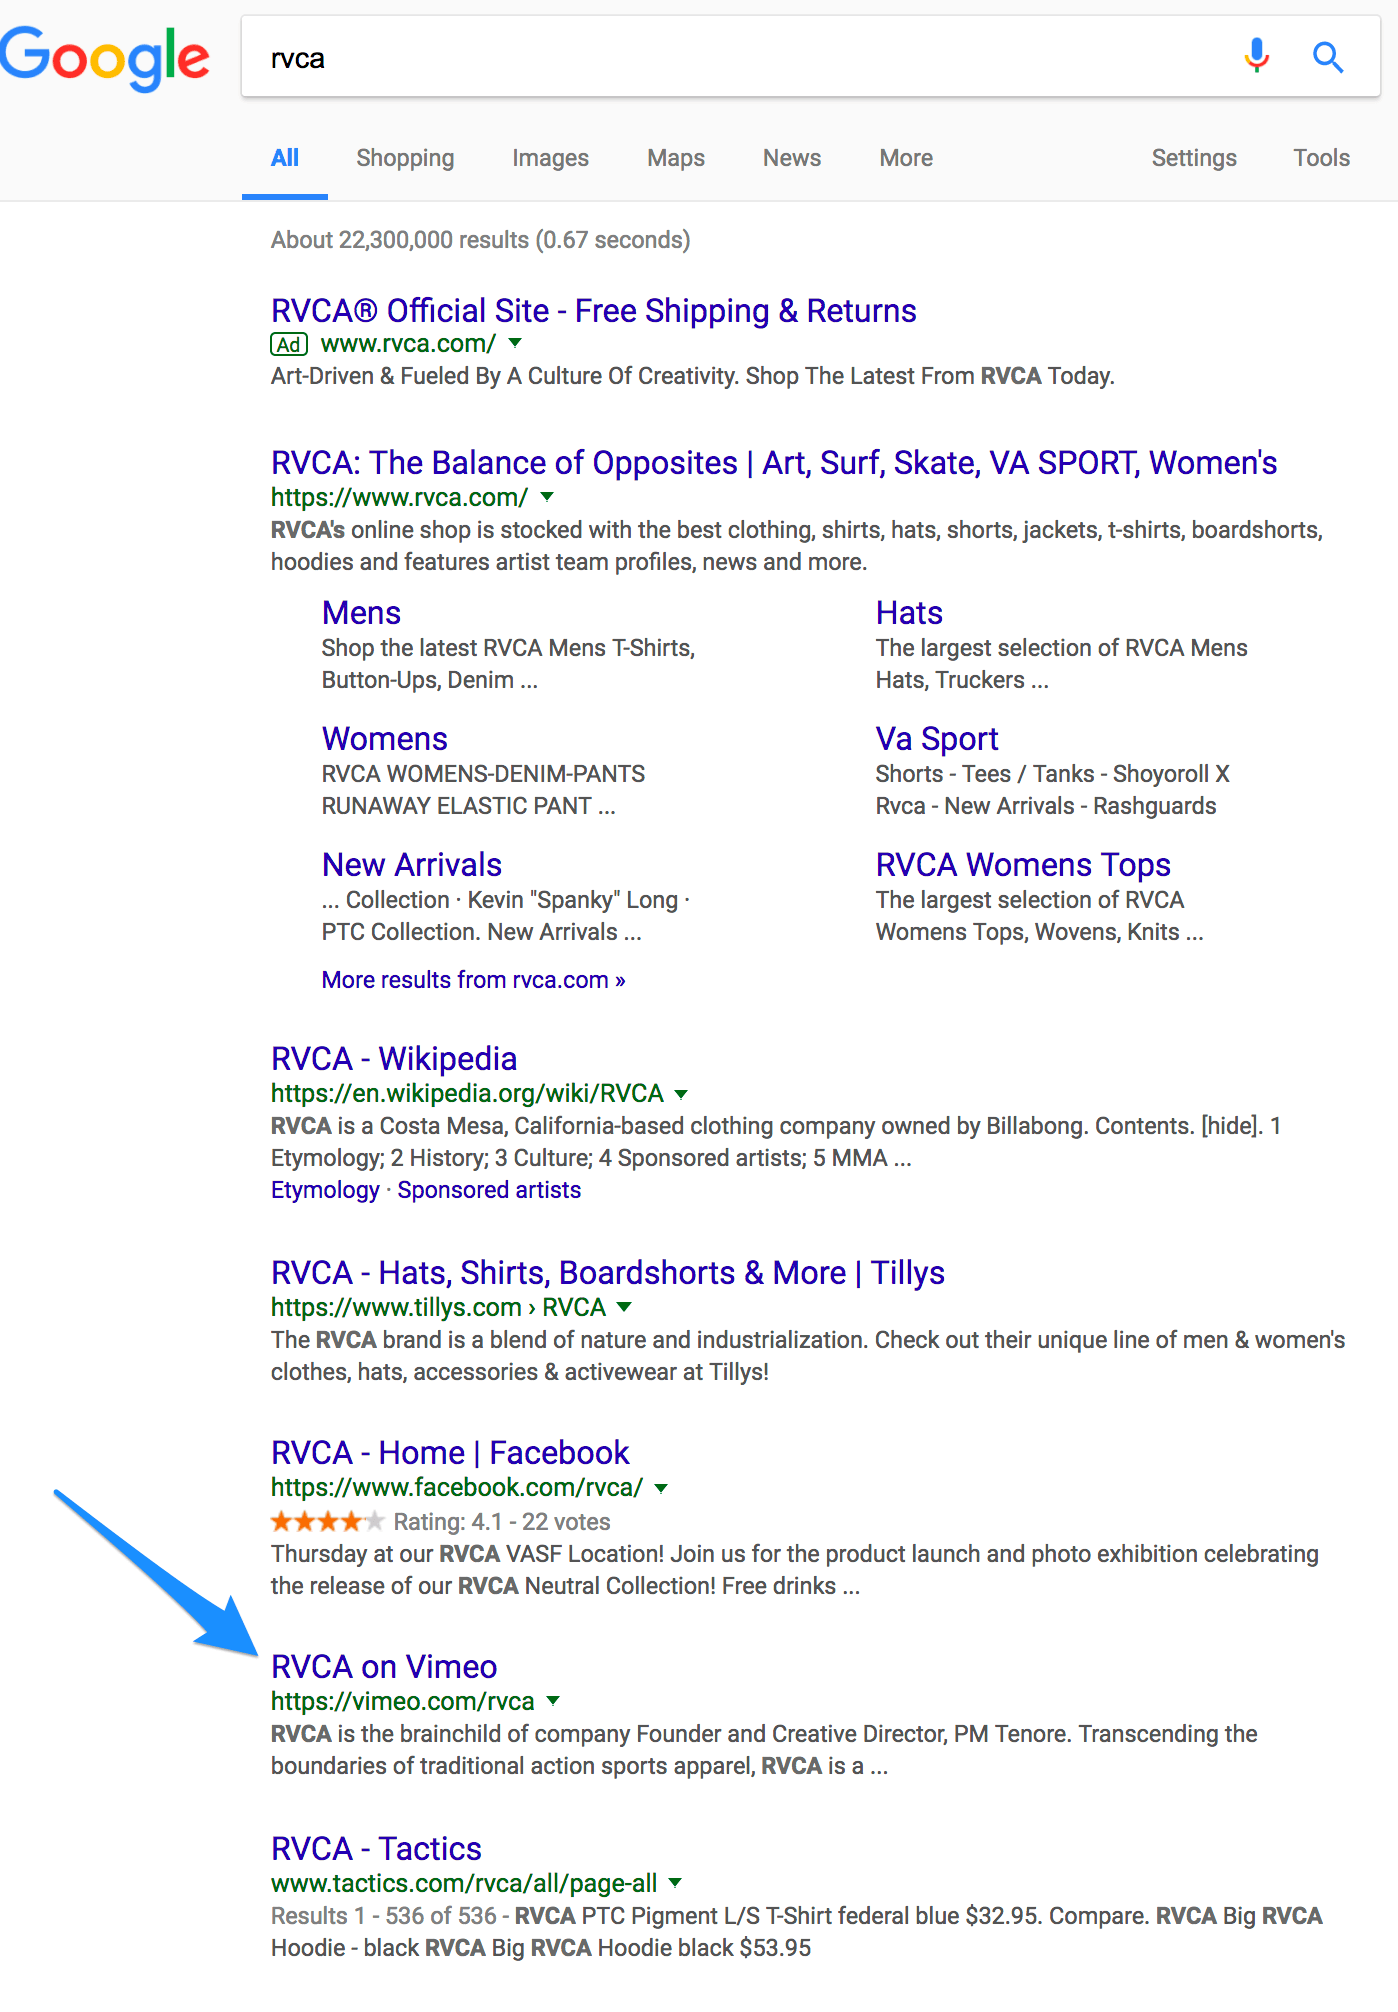
Task: Switch to the Shopping tab
Action: (405, 158)
